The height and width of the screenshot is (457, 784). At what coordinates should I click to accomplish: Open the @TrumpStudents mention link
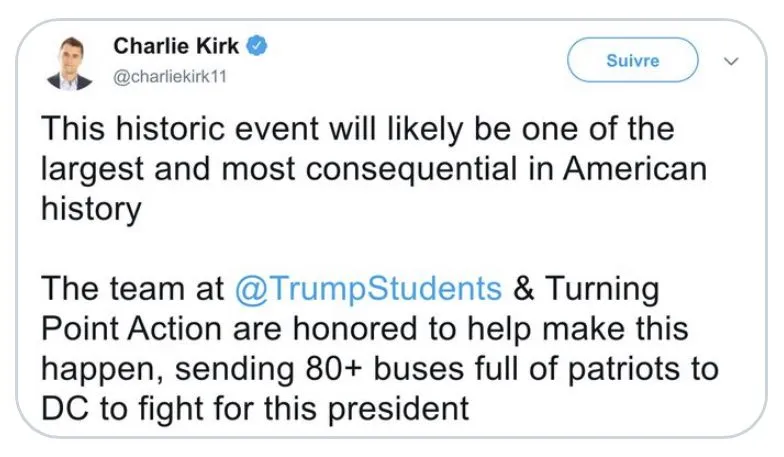click(x=367, y=290)
